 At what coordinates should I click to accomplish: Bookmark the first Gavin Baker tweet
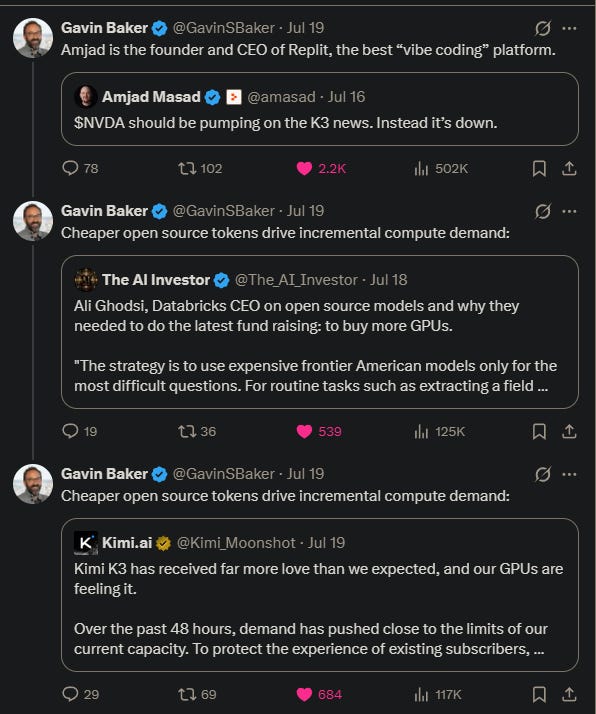(x=540, y=169)
